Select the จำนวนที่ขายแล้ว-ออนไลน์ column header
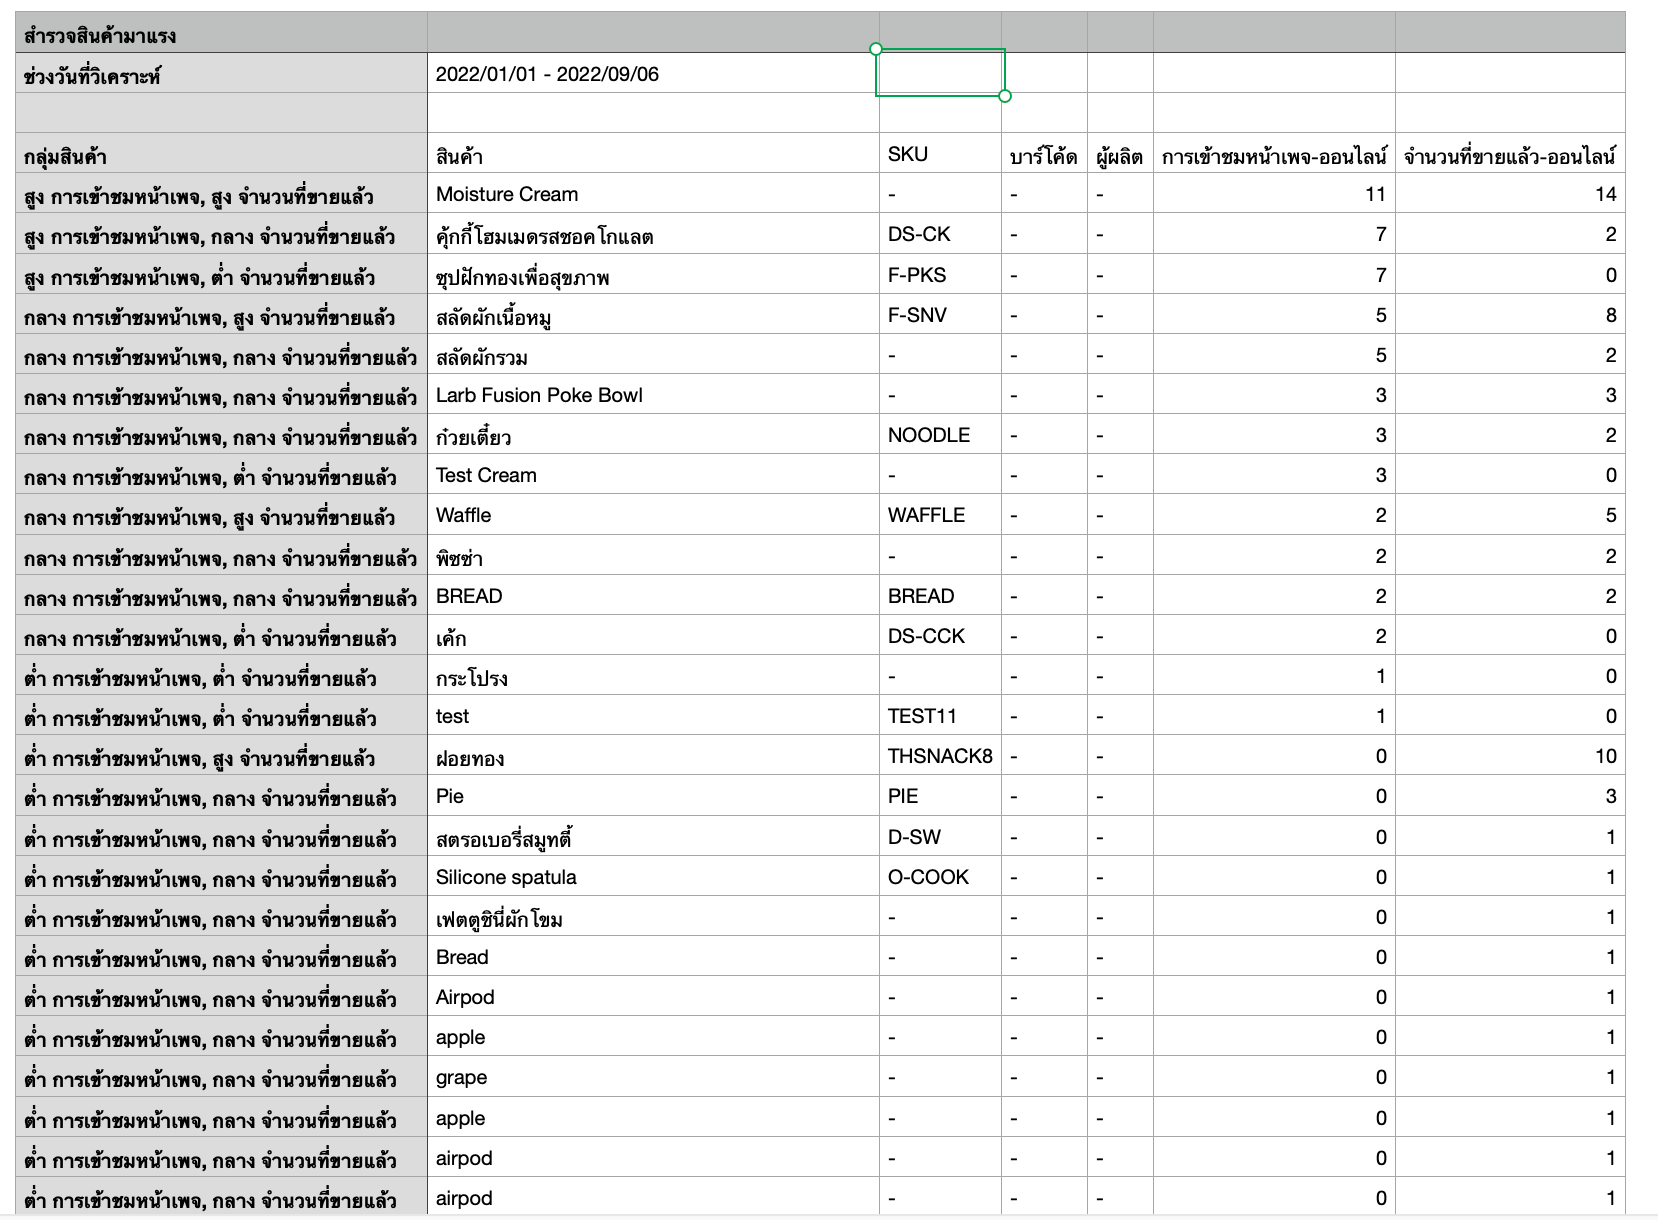This screenshot has width=1658, height=1220. click(1510, 154)
